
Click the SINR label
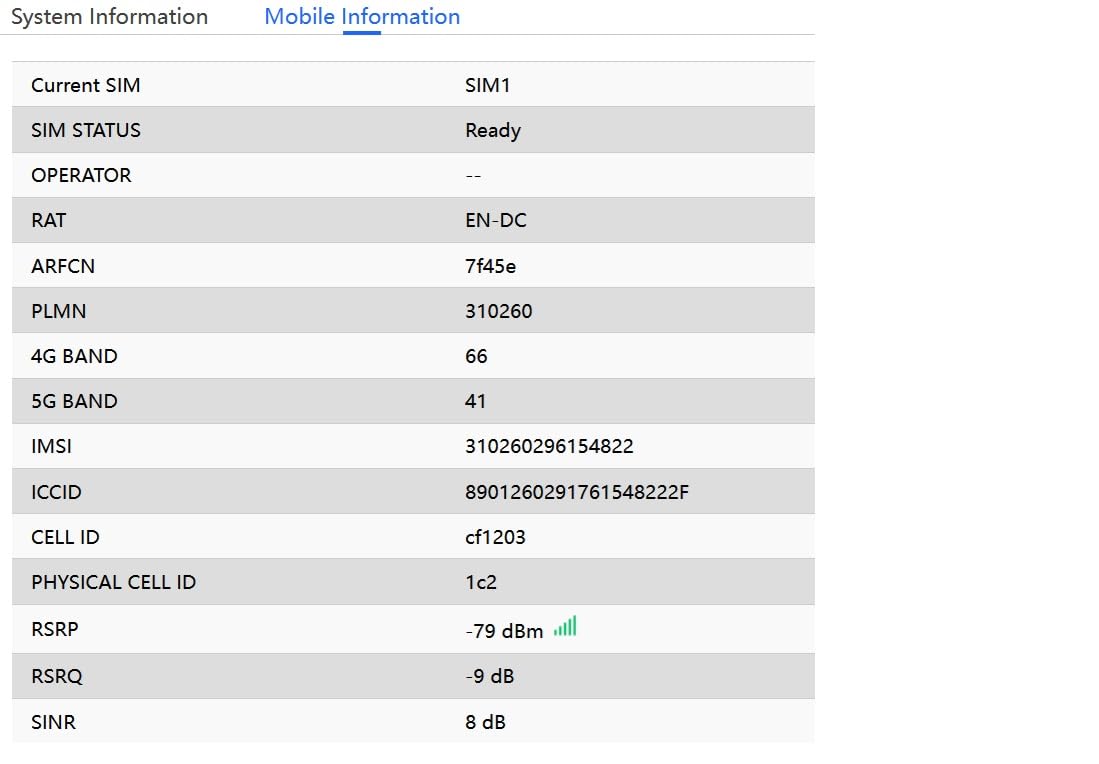coord(53,722)
